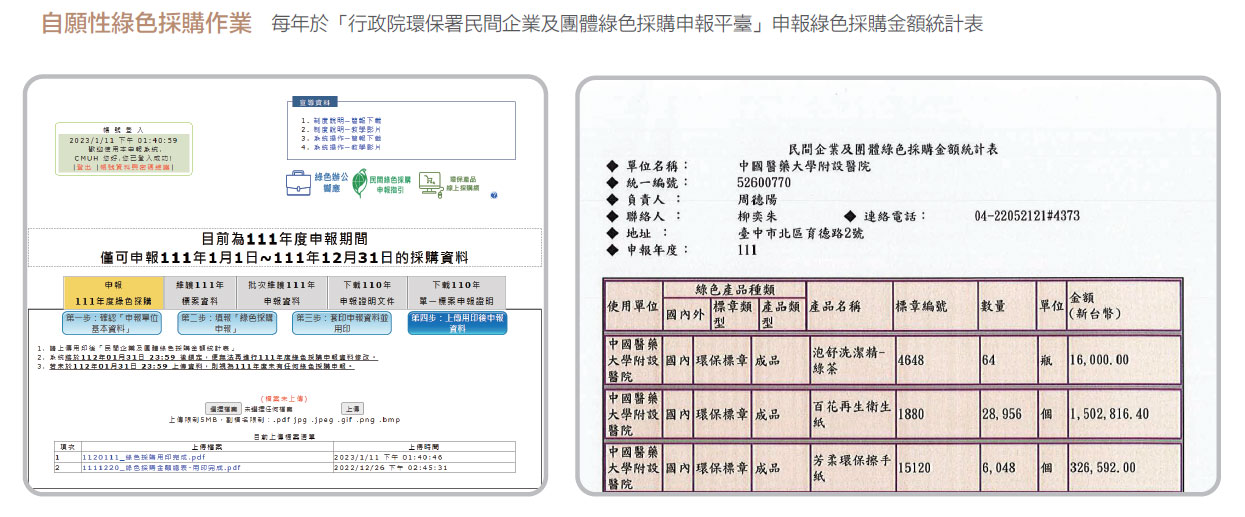
Task: Switch to the 維護111年標案資料 tab
Action: 199,293
